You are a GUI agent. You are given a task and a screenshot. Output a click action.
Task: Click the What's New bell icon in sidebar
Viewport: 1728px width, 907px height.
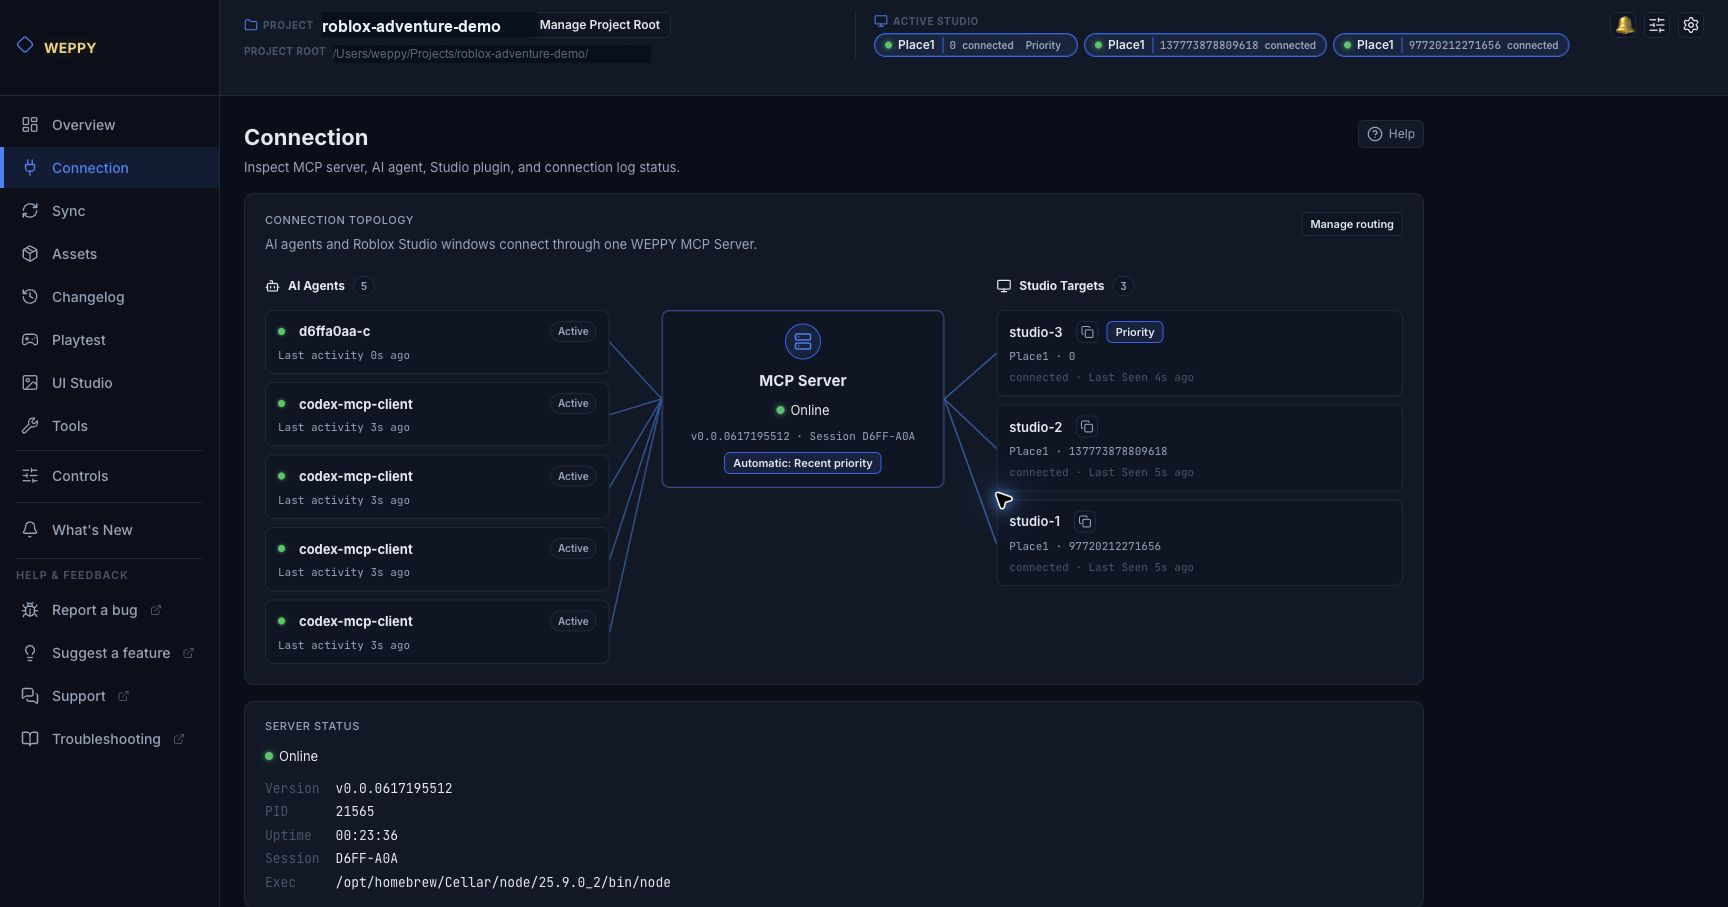[30, 530]
